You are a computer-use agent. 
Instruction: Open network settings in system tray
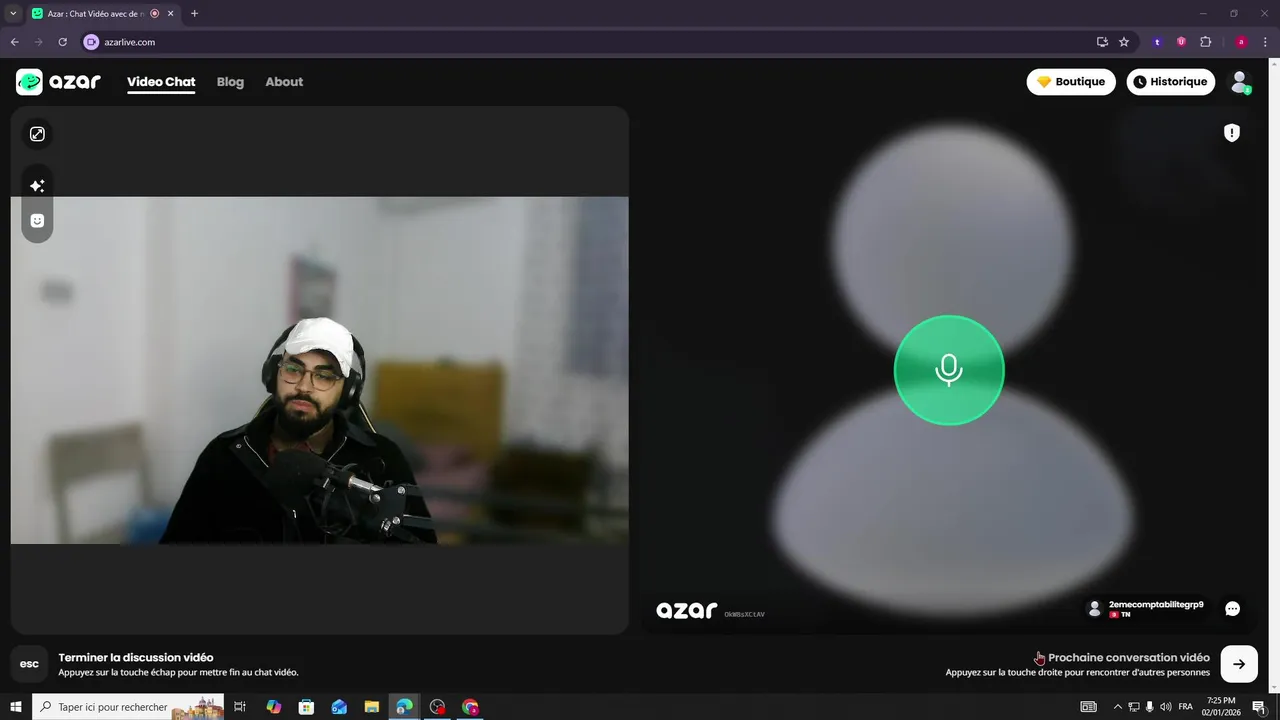[1134, 707]
